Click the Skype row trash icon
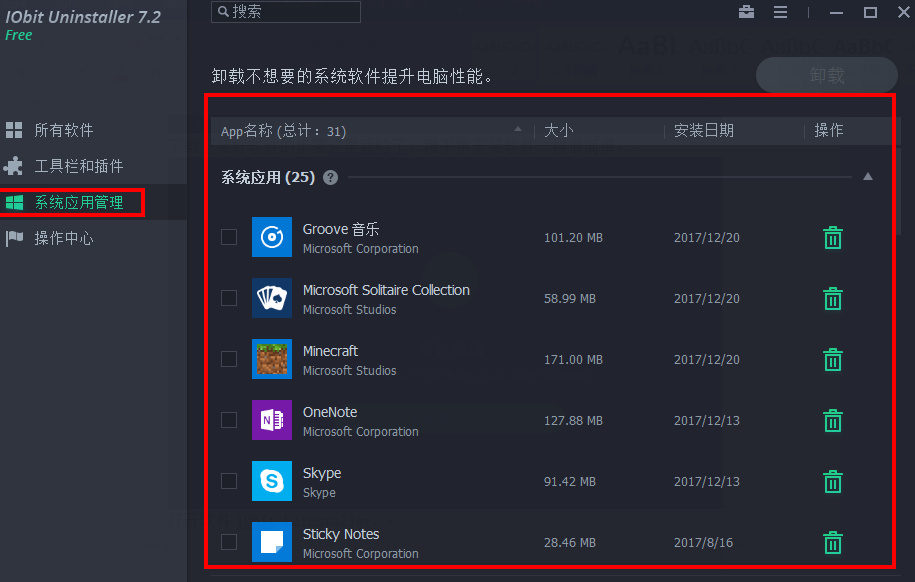The height and width of the screenshot is (582, 915). (833, 482)
